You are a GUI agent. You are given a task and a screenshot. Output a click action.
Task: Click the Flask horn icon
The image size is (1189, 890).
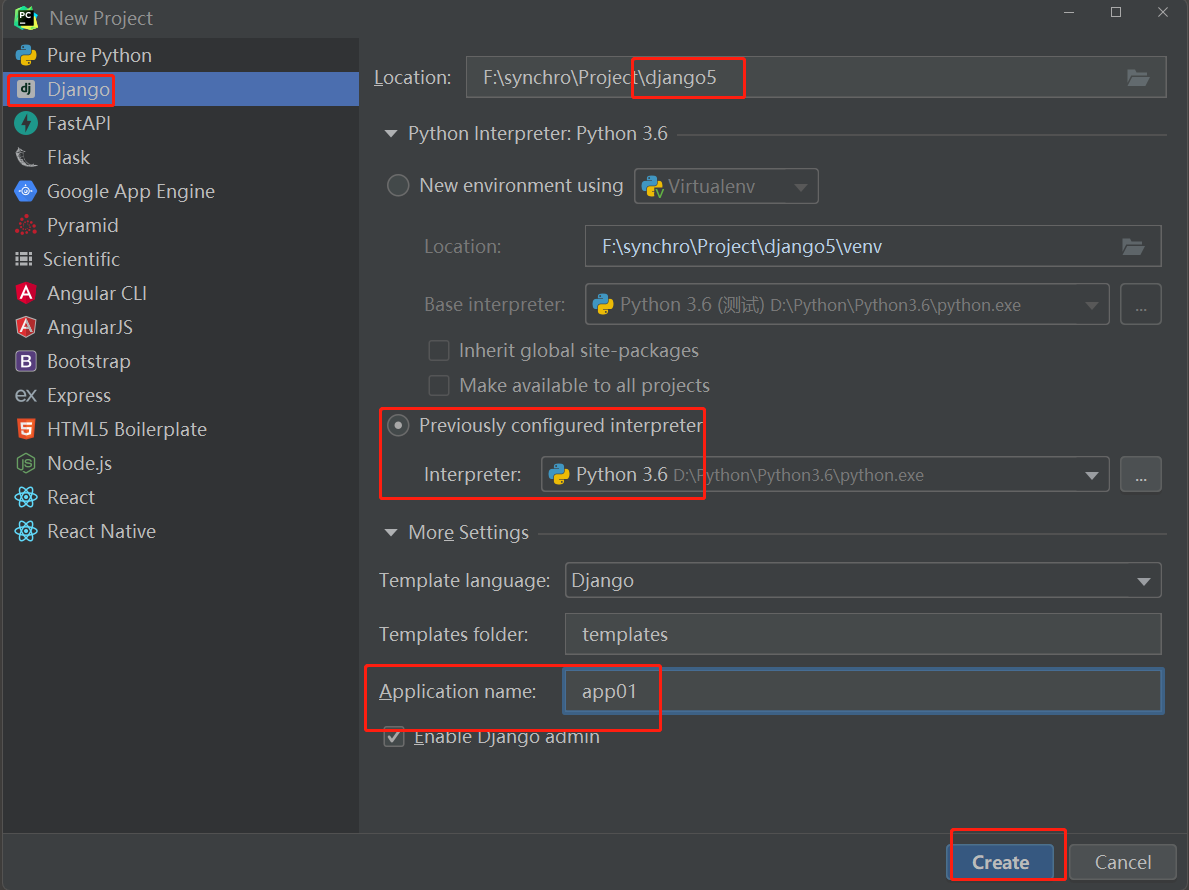point(26,158)
